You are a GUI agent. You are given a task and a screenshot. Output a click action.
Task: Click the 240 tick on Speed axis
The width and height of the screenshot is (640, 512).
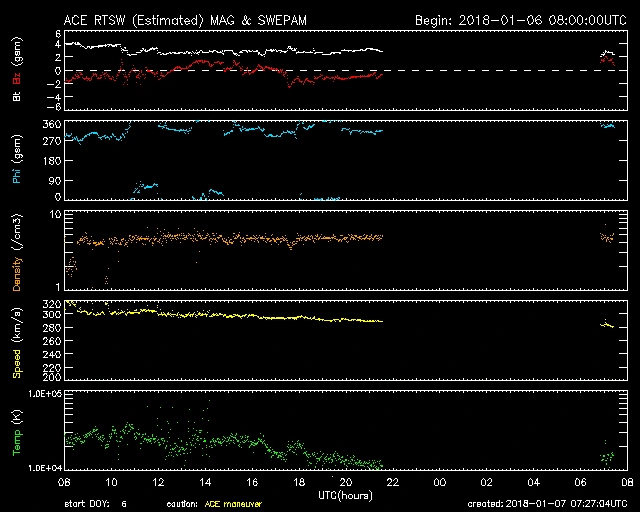click(52, 354)
